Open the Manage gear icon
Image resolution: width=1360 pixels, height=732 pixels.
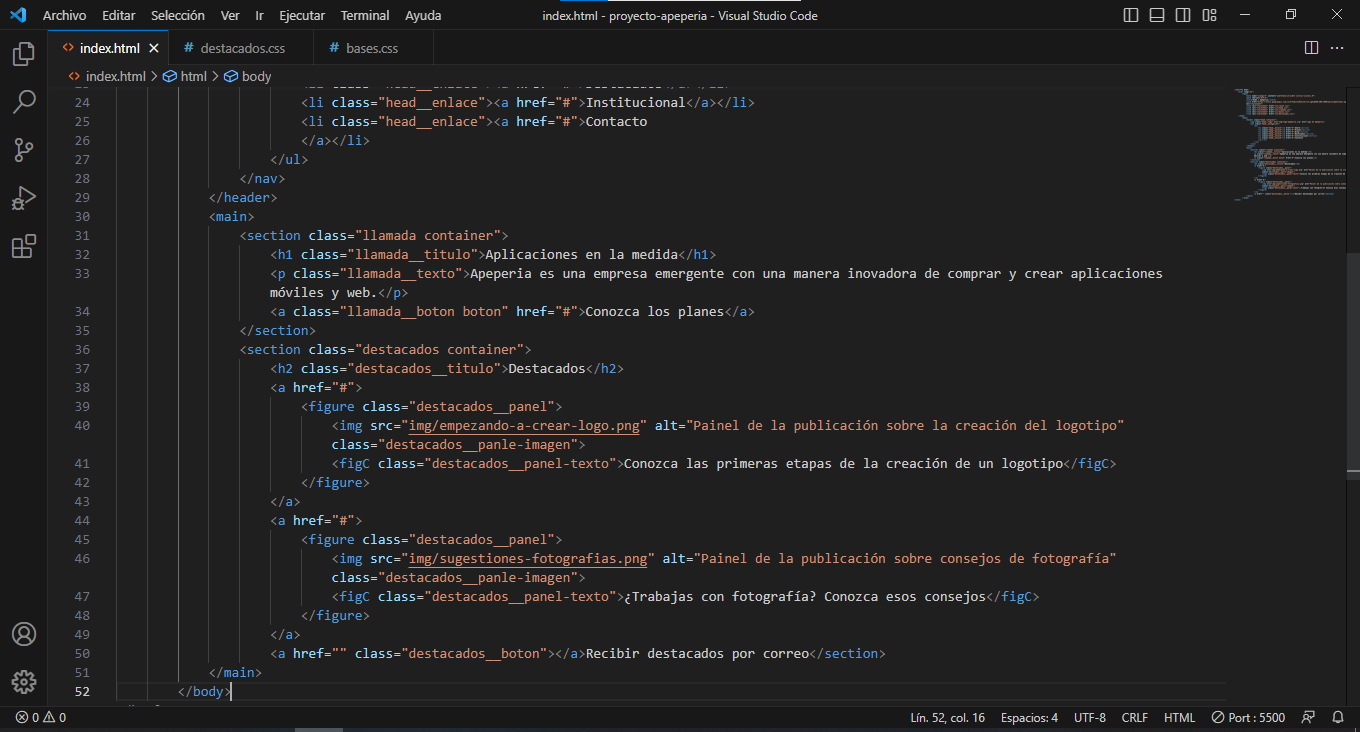click(24, 682)
